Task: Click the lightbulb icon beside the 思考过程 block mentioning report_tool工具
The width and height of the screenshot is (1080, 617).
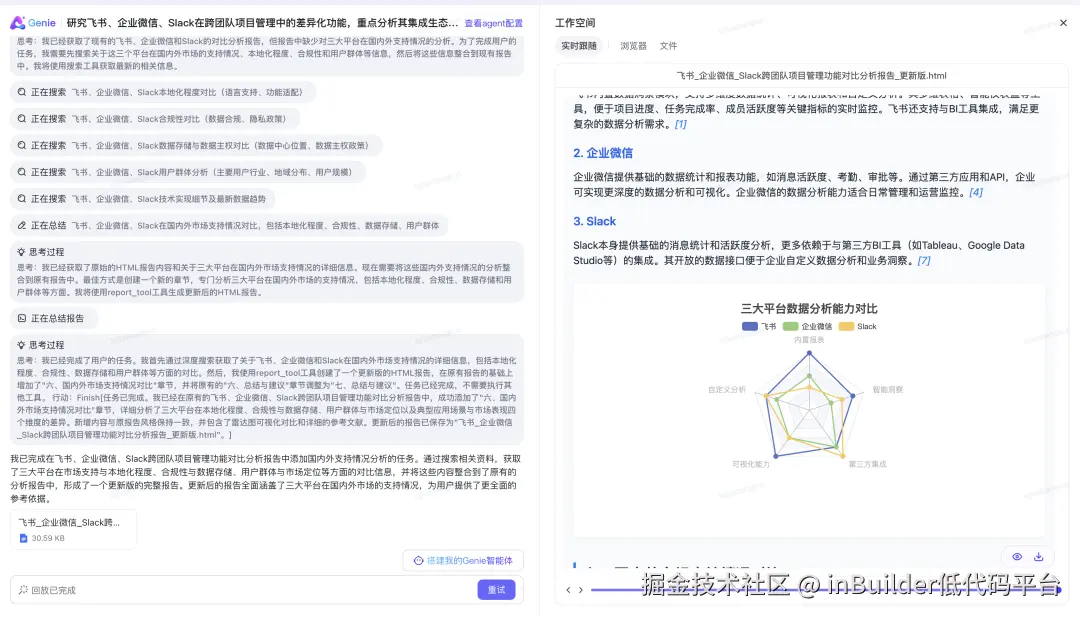Action: 21,252
